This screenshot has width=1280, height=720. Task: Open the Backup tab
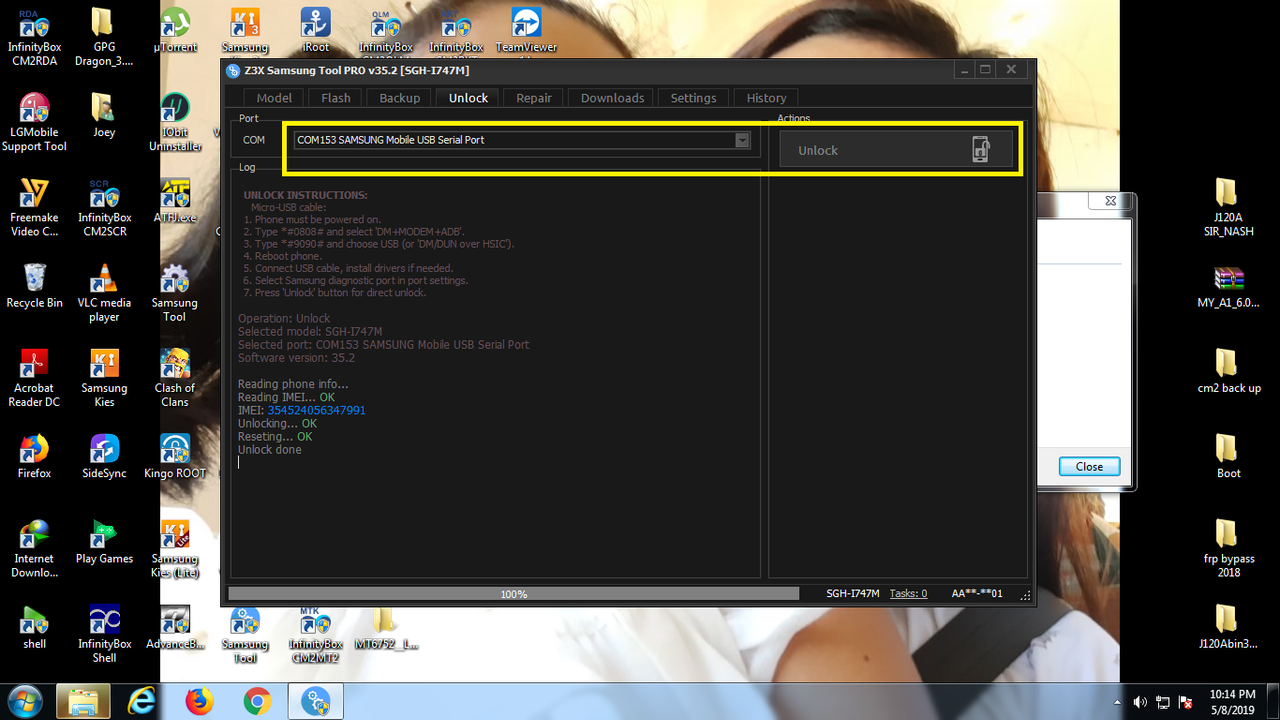[x=399, y=98]
